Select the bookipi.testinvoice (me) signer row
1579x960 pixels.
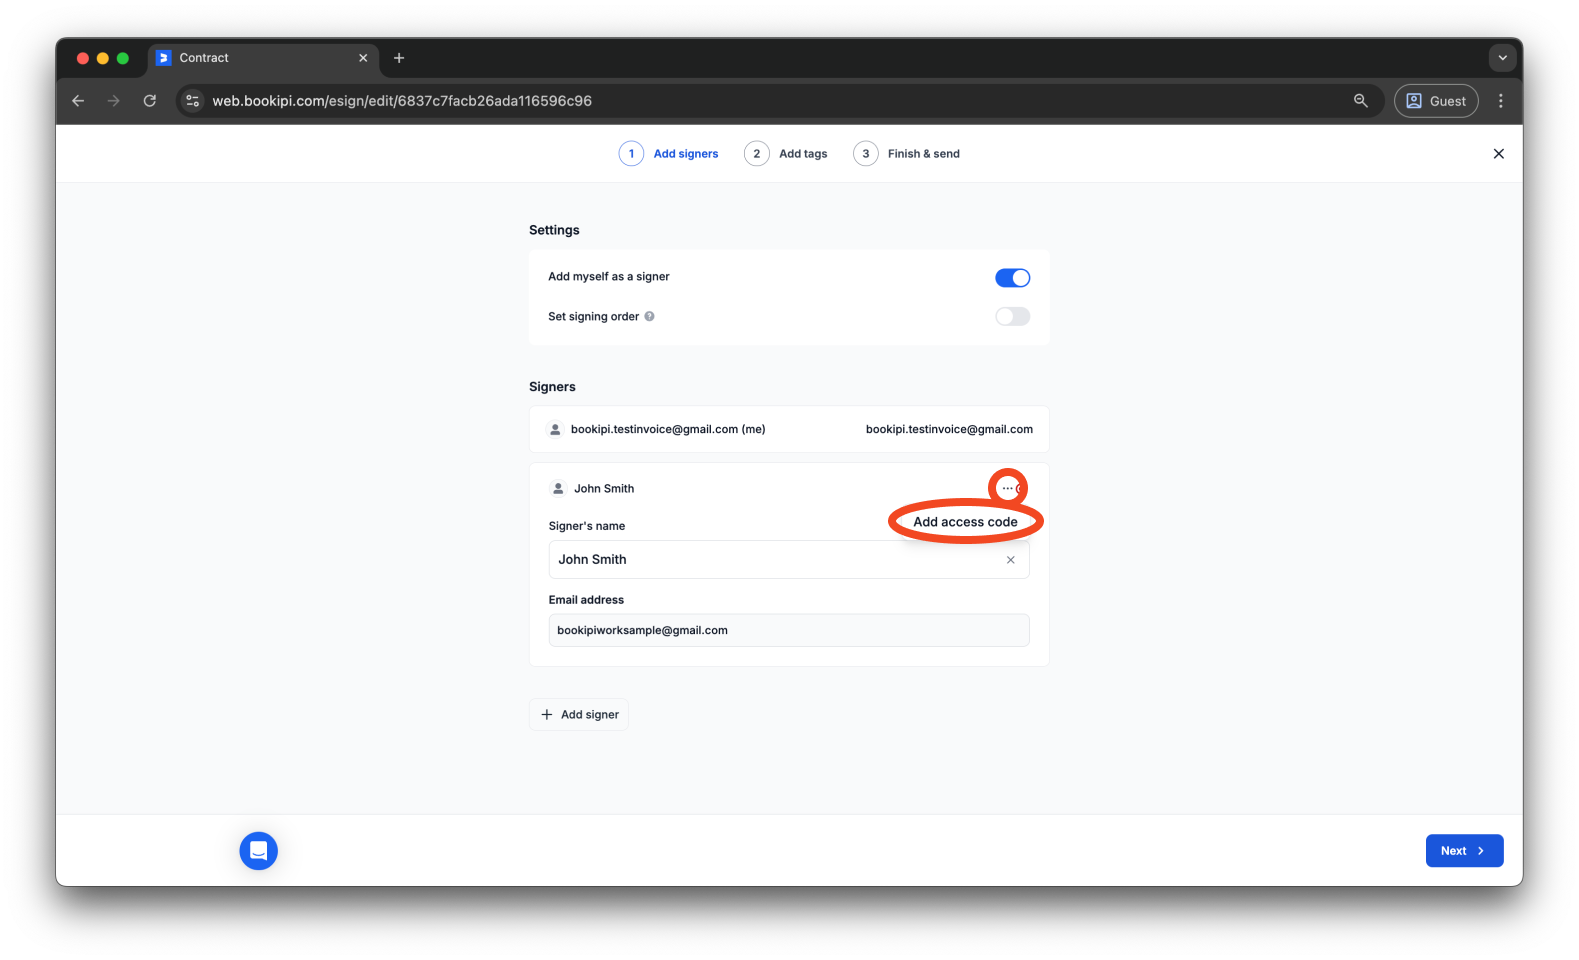click(x=789, y=429)
